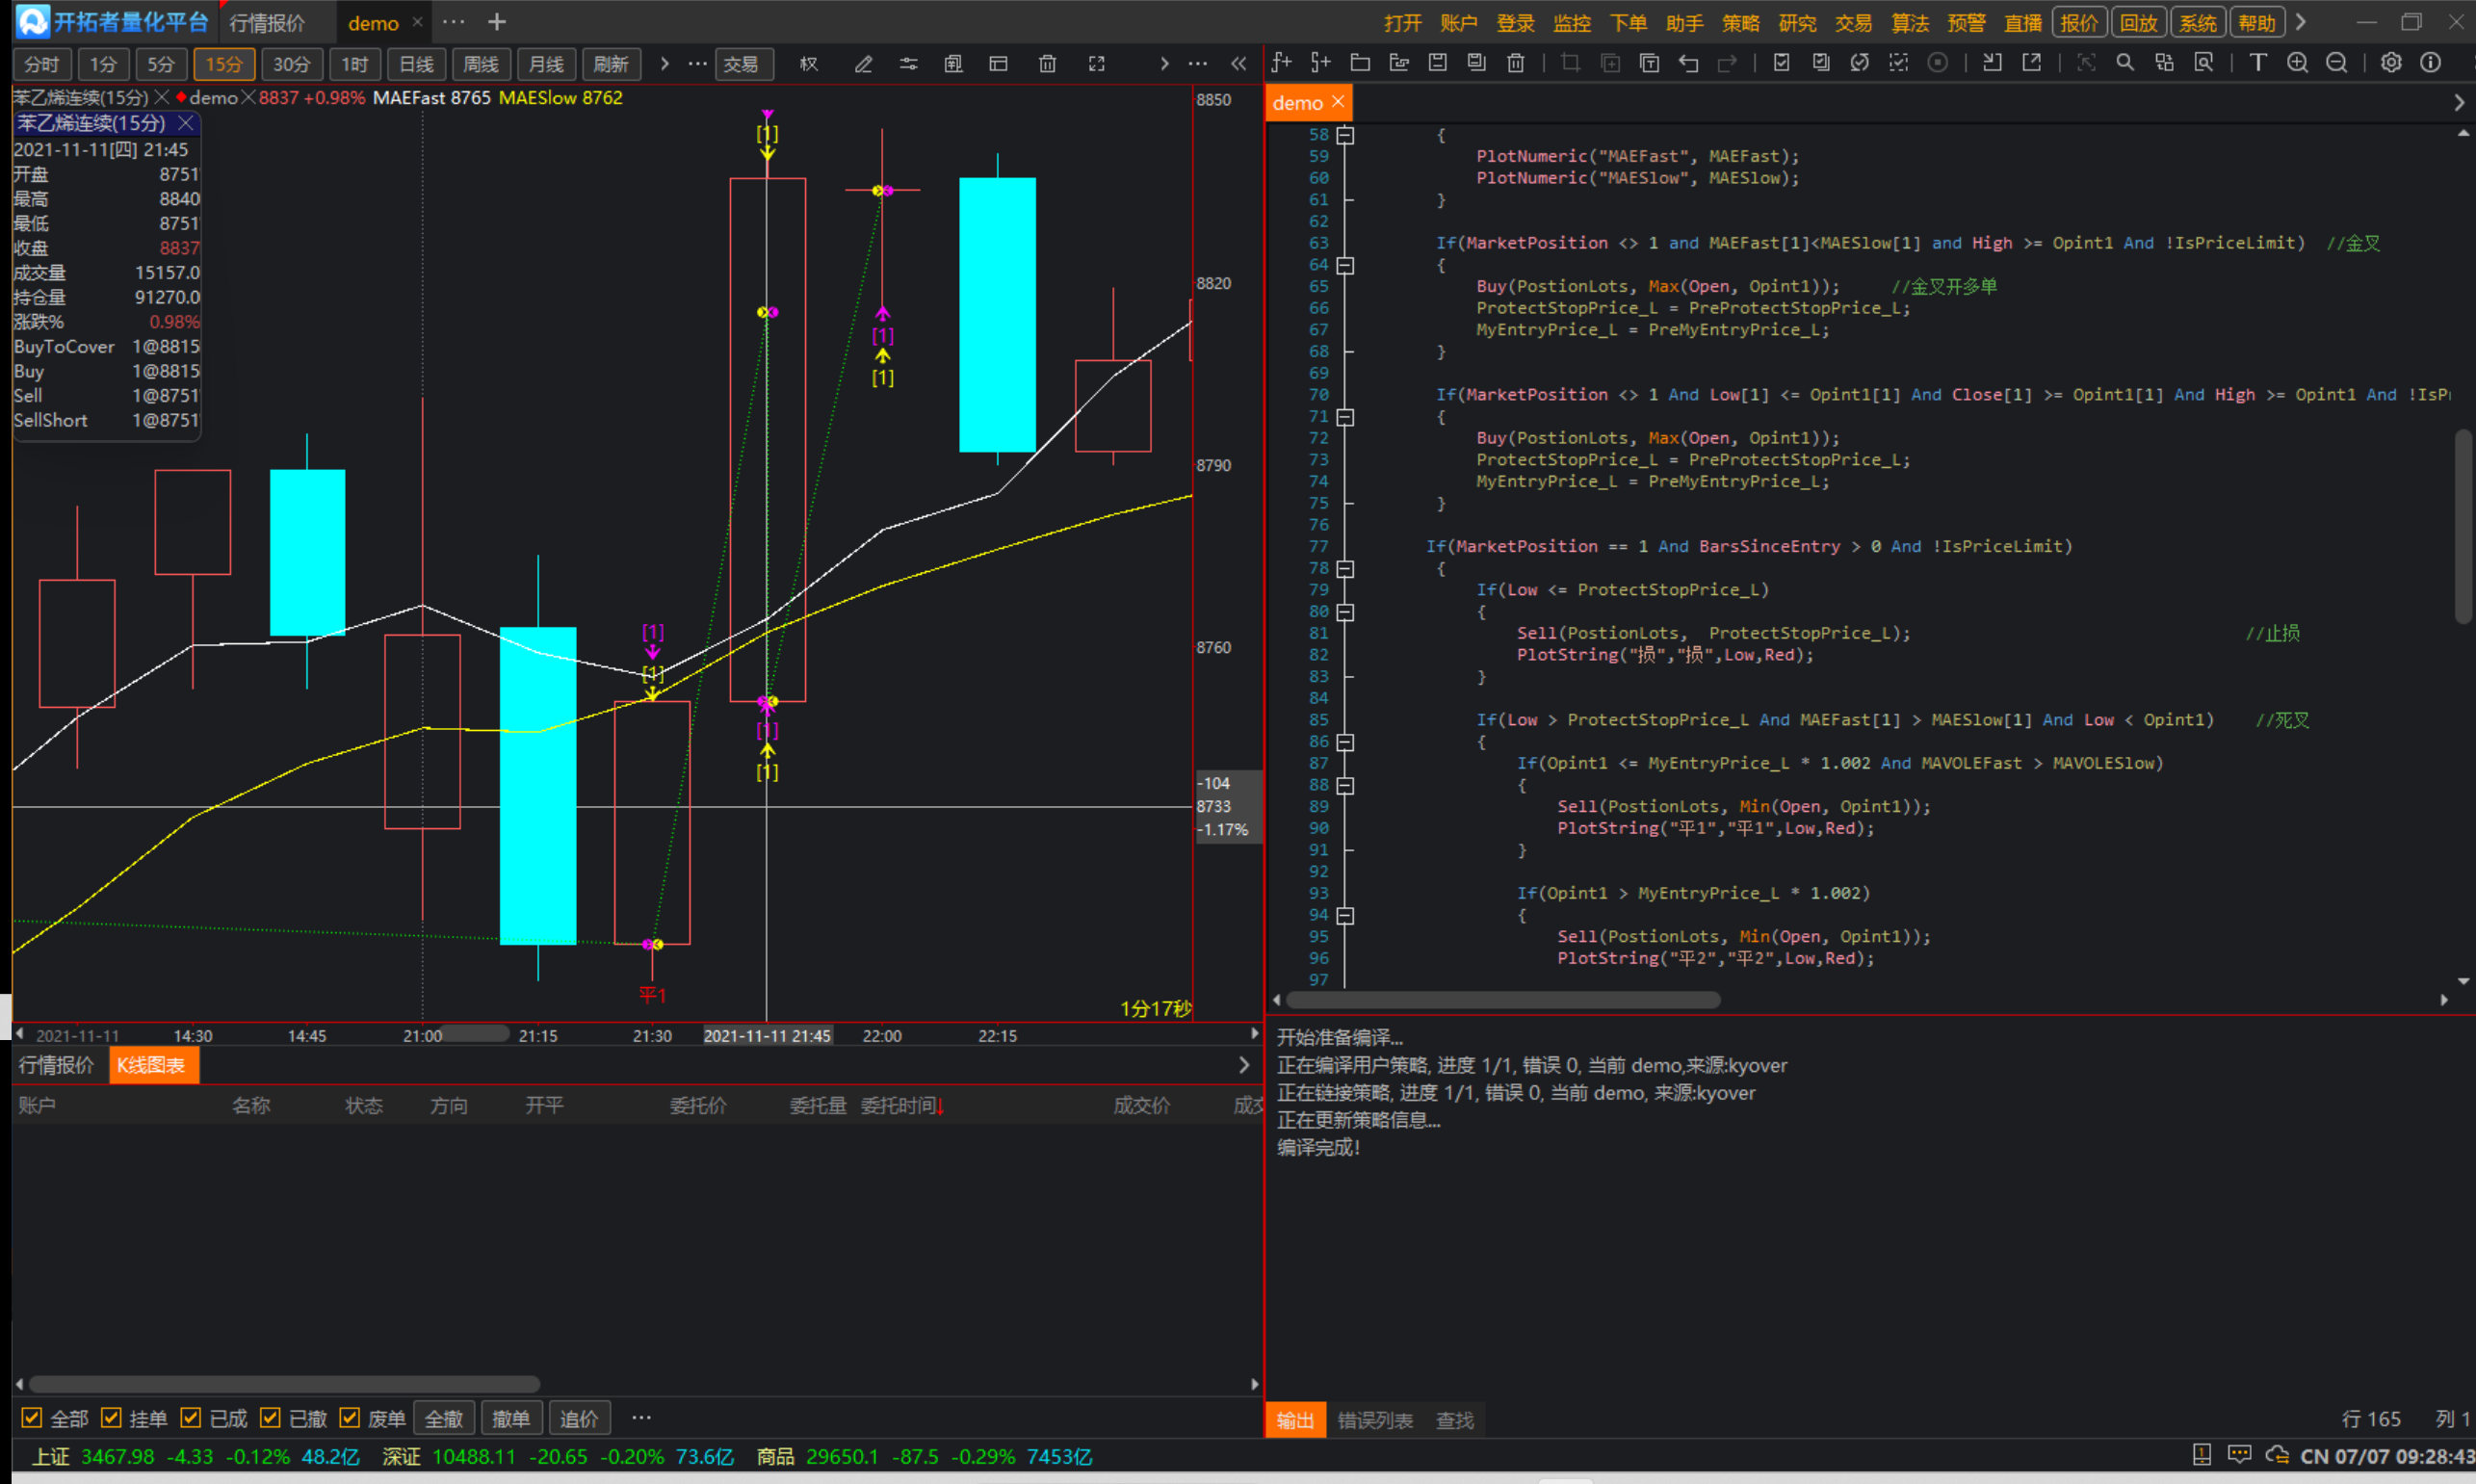Click the compile checkmark icon

click(1782, 63)
